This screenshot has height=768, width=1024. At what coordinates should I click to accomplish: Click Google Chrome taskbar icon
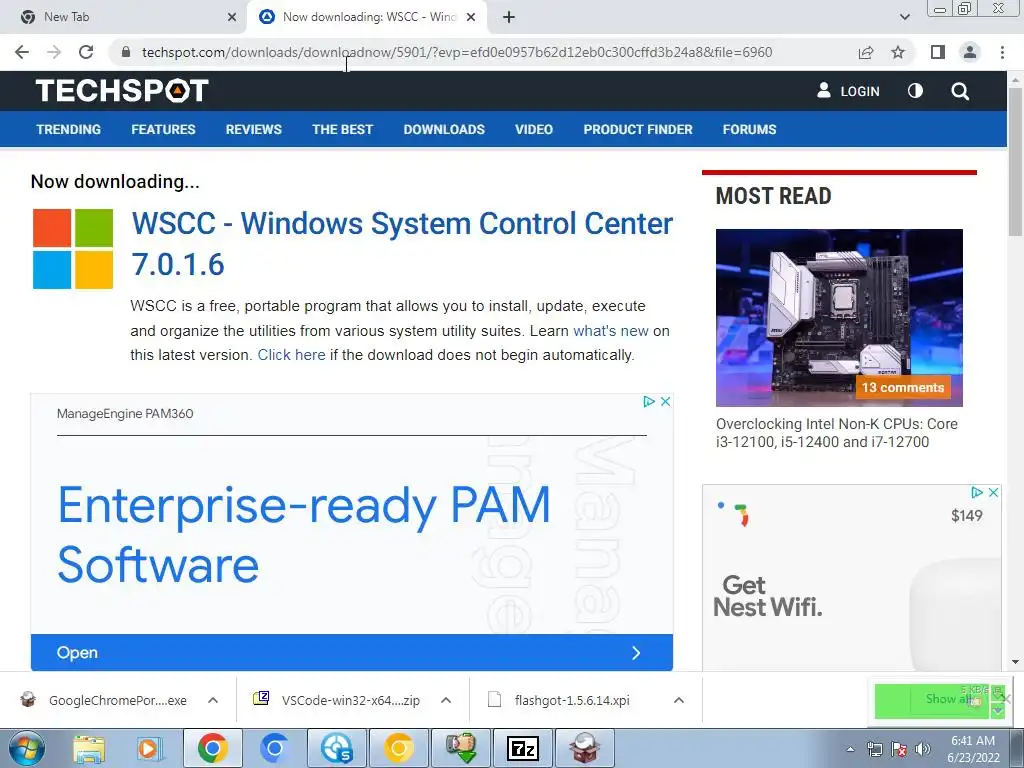pos(213,749)
